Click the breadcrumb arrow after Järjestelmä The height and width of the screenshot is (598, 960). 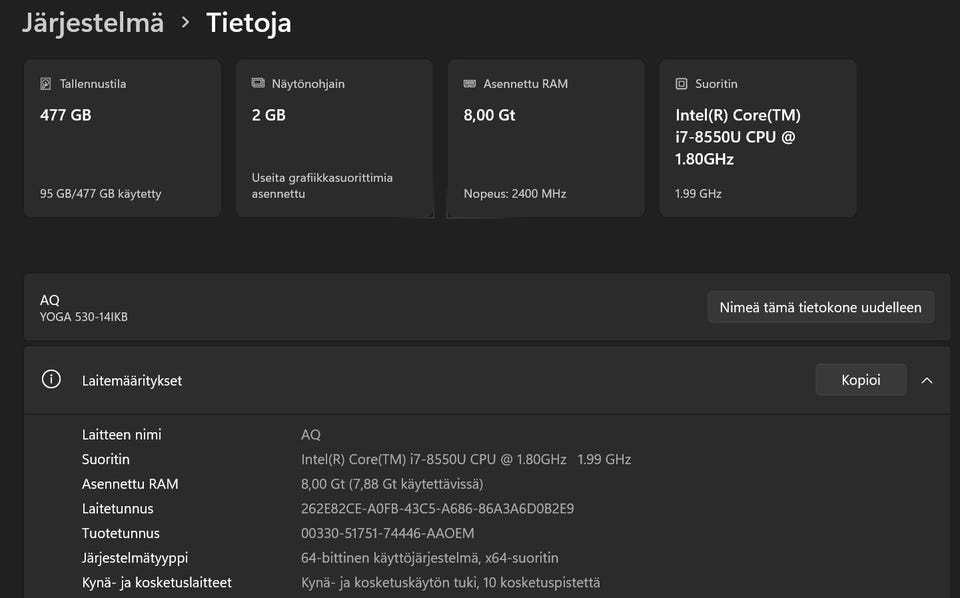186,22
